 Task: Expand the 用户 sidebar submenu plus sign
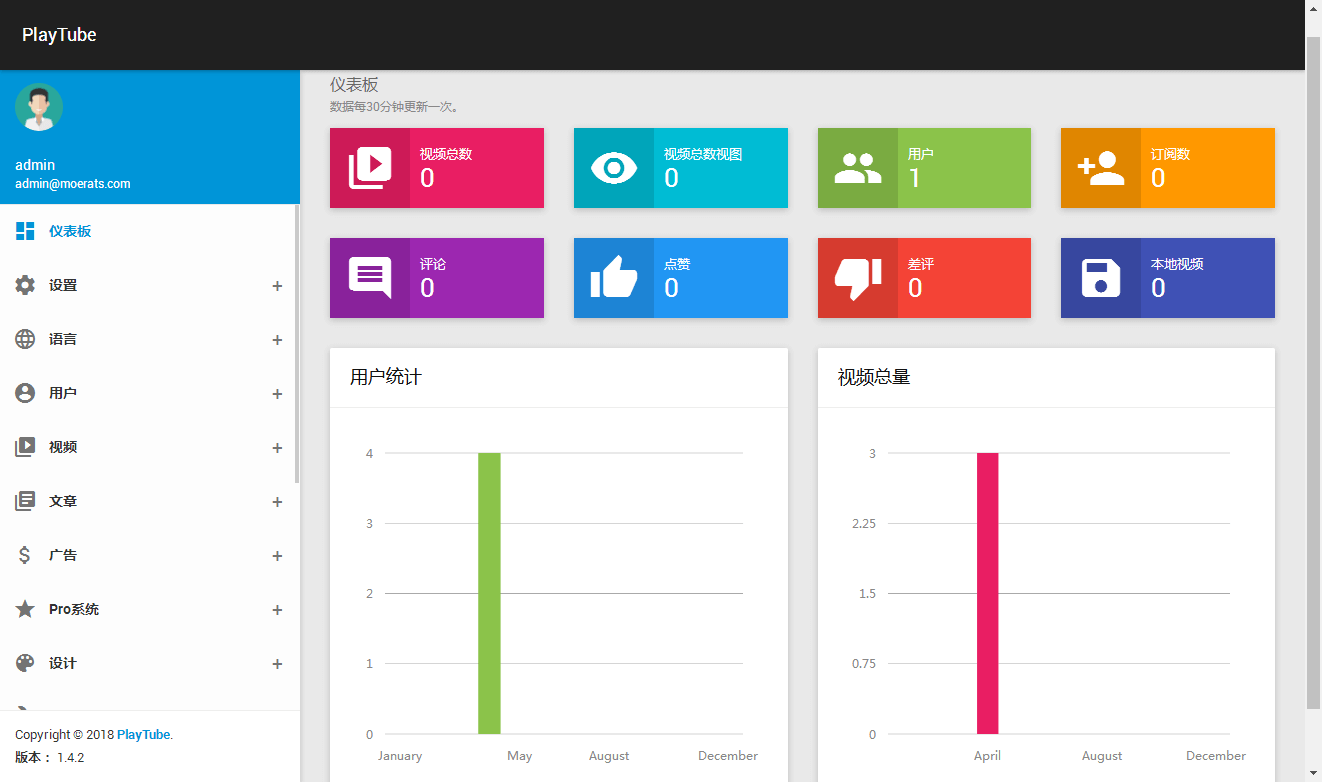point(277,394)
